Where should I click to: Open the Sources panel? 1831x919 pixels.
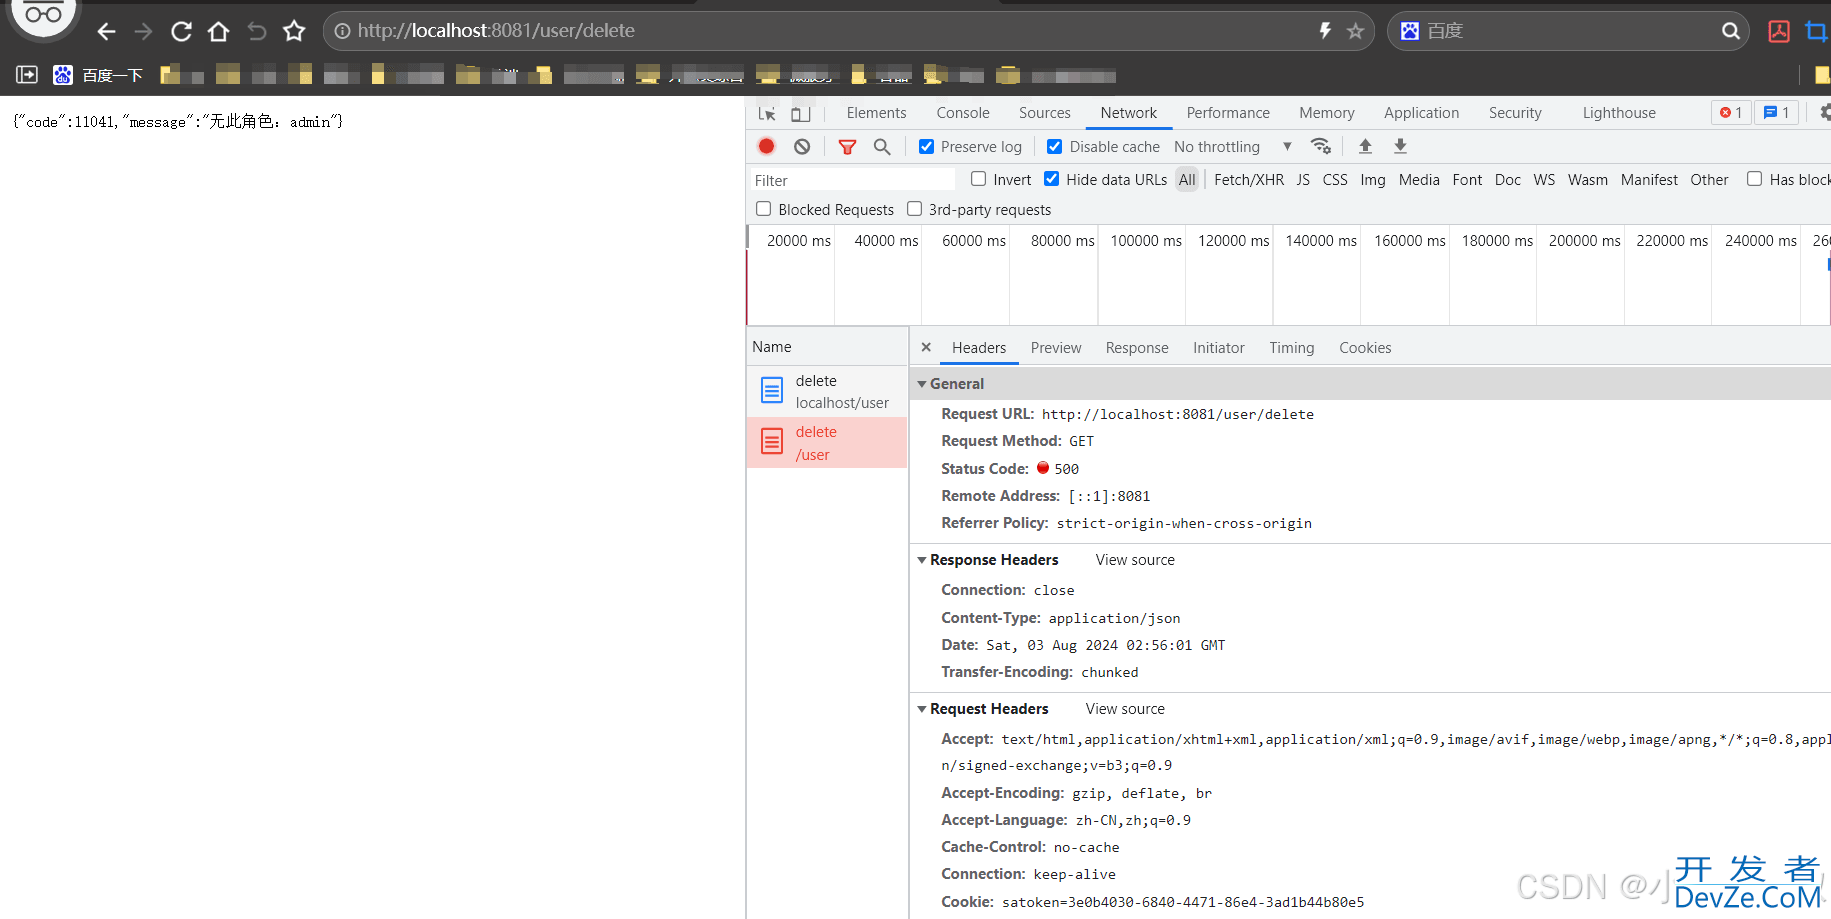[1045, 113]
